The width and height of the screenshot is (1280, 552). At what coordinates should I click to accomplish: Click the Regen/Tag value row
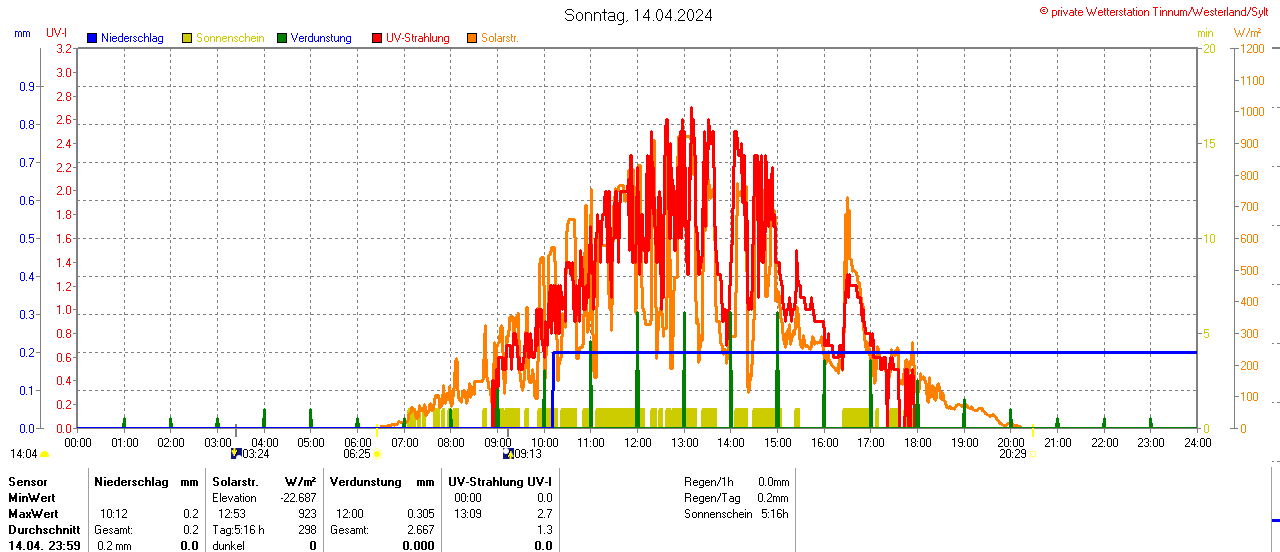(736, 498)
